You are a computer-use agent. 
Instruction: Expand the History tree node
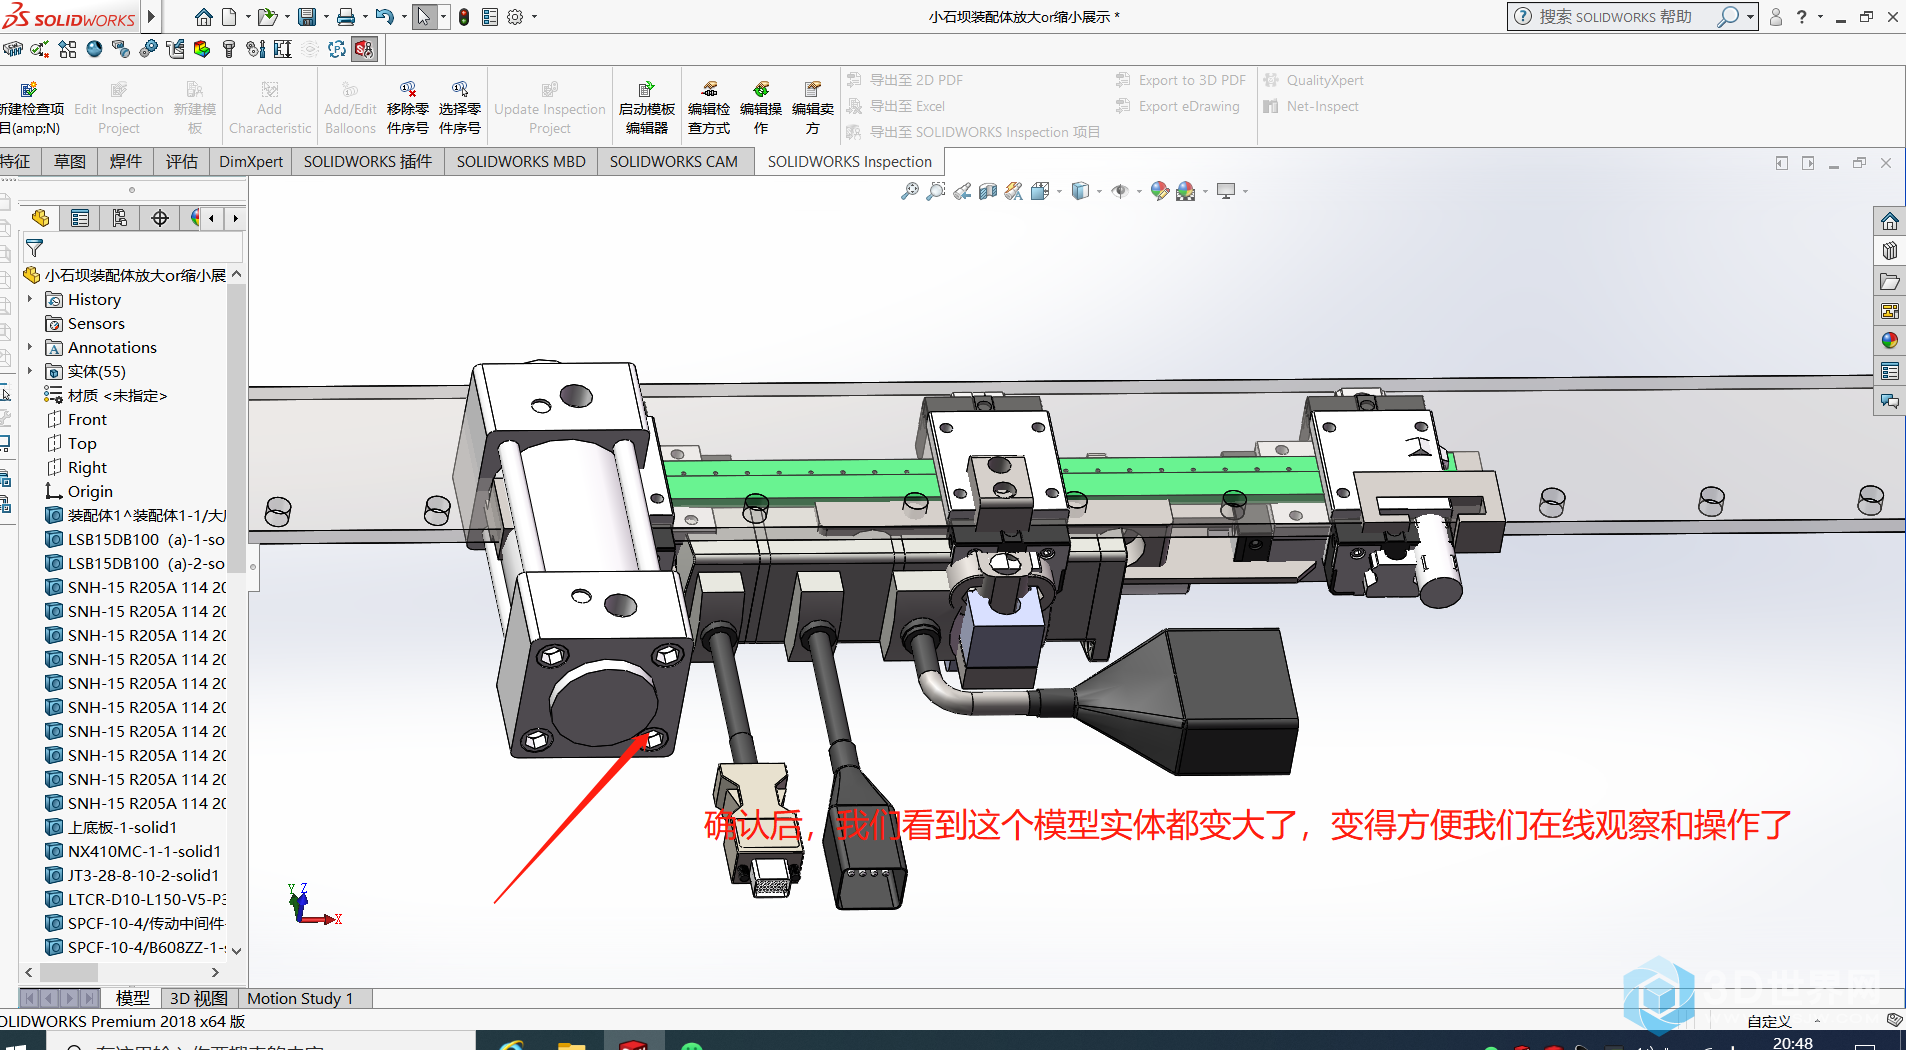[30, 299]
